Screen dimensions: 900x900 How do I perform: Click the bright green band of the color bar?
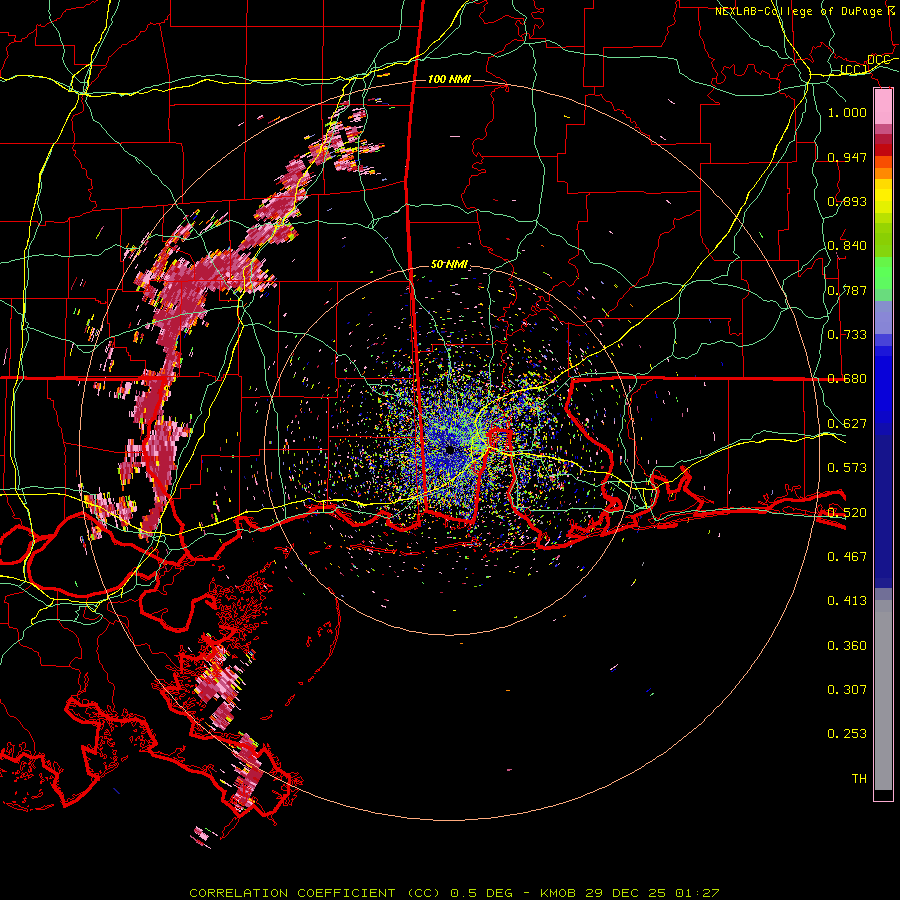pyautogui.click(x=883, y=273)
